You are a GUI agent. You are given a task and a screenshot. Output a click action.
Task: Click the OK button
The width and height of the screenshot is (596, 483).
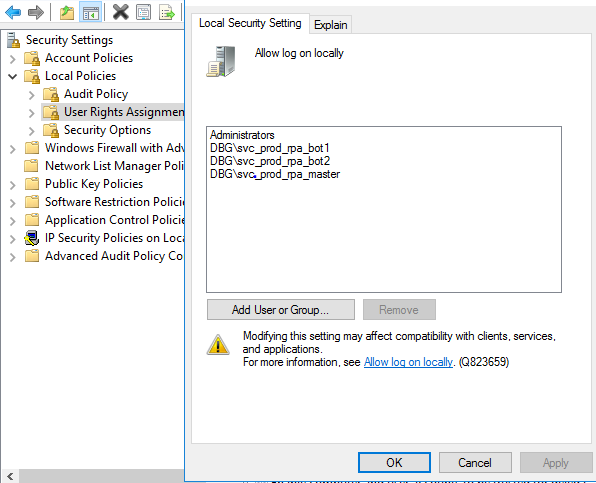[x=394, y=462]
